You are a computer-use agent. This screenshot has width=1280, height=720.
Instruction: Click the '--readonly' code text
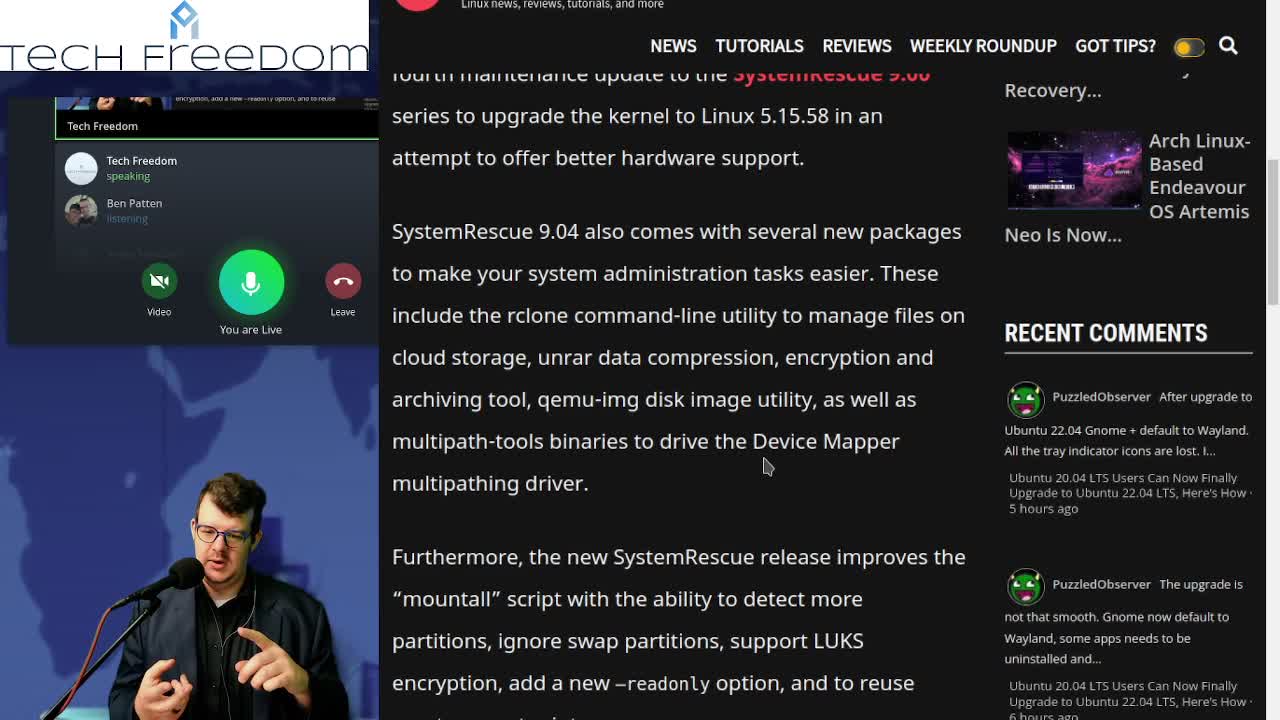(662, 684)
